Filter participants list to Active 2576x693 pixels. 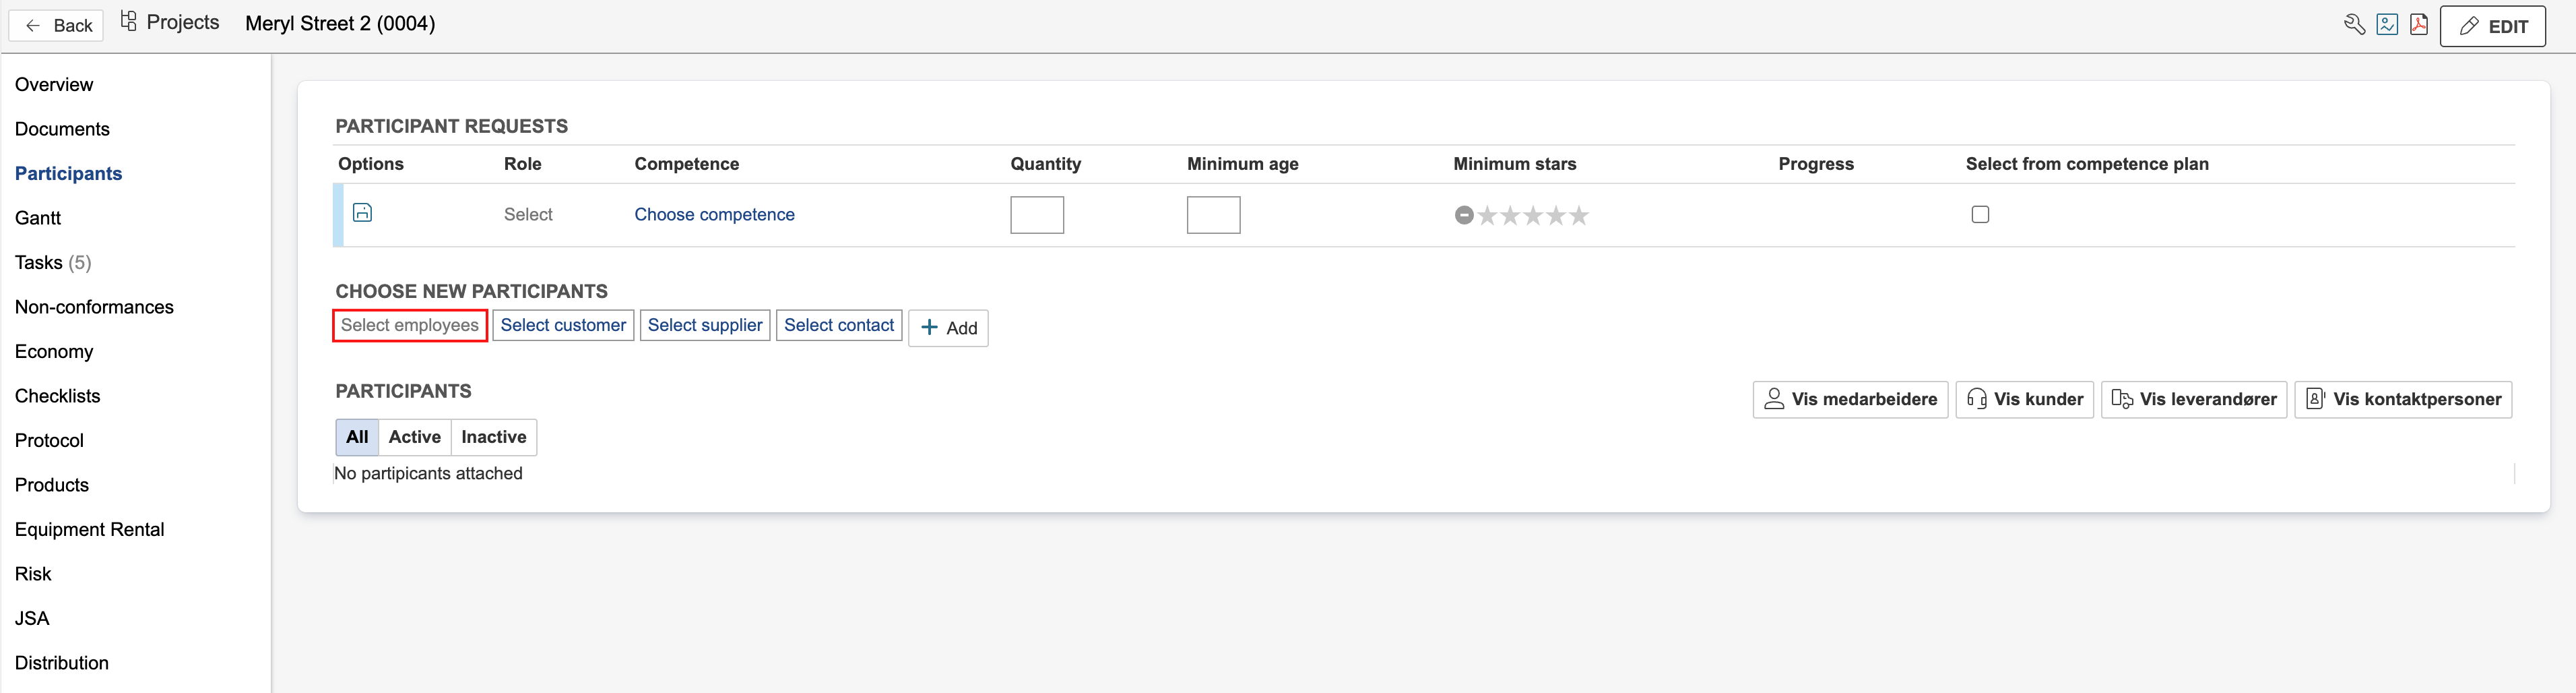click(414, 437)
